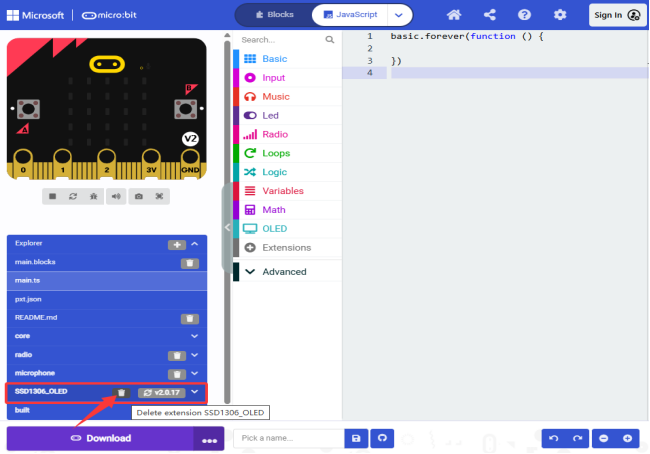Switch to the Blocks editor tab
Screen dimensions: 650x454
pos(274,15)
